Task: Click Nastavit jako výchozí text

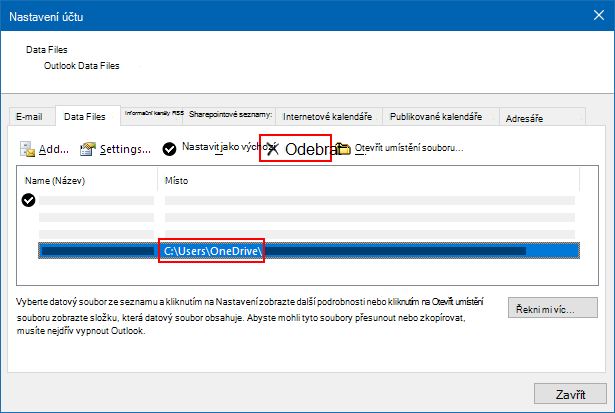Action: tap(229, 147)
